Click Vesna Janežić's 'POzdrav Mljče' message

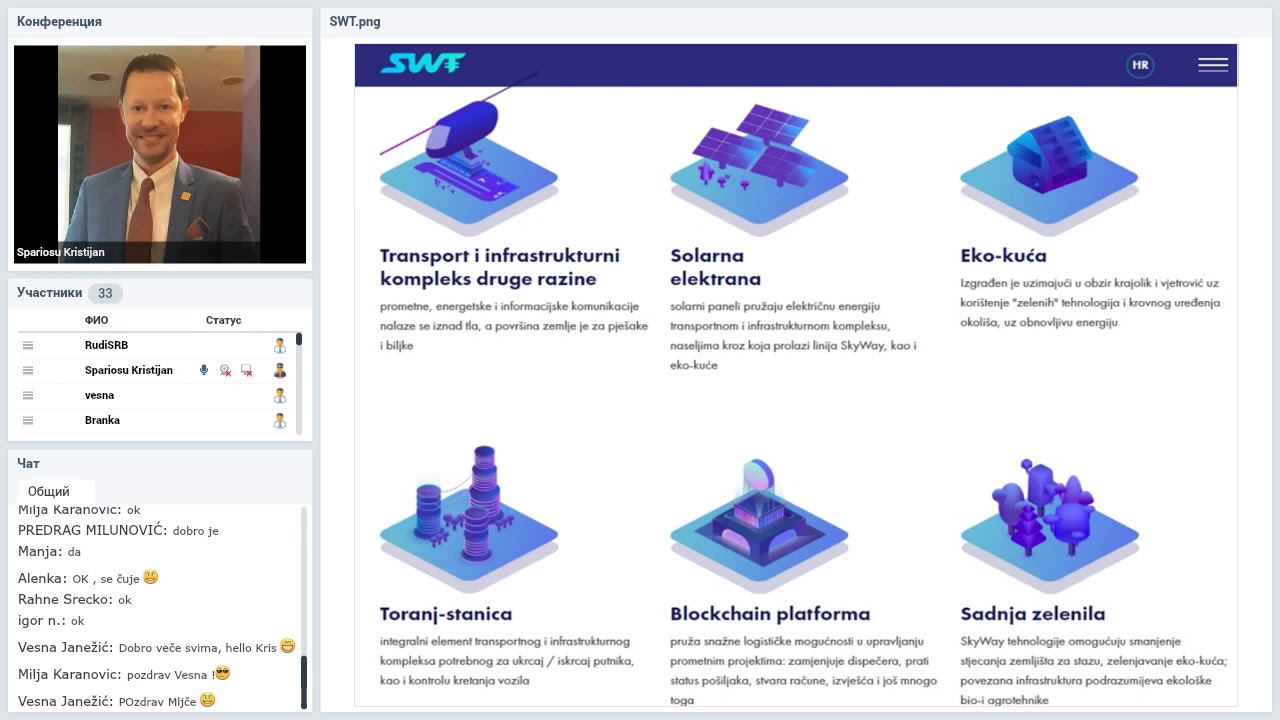tap(117, 701)
